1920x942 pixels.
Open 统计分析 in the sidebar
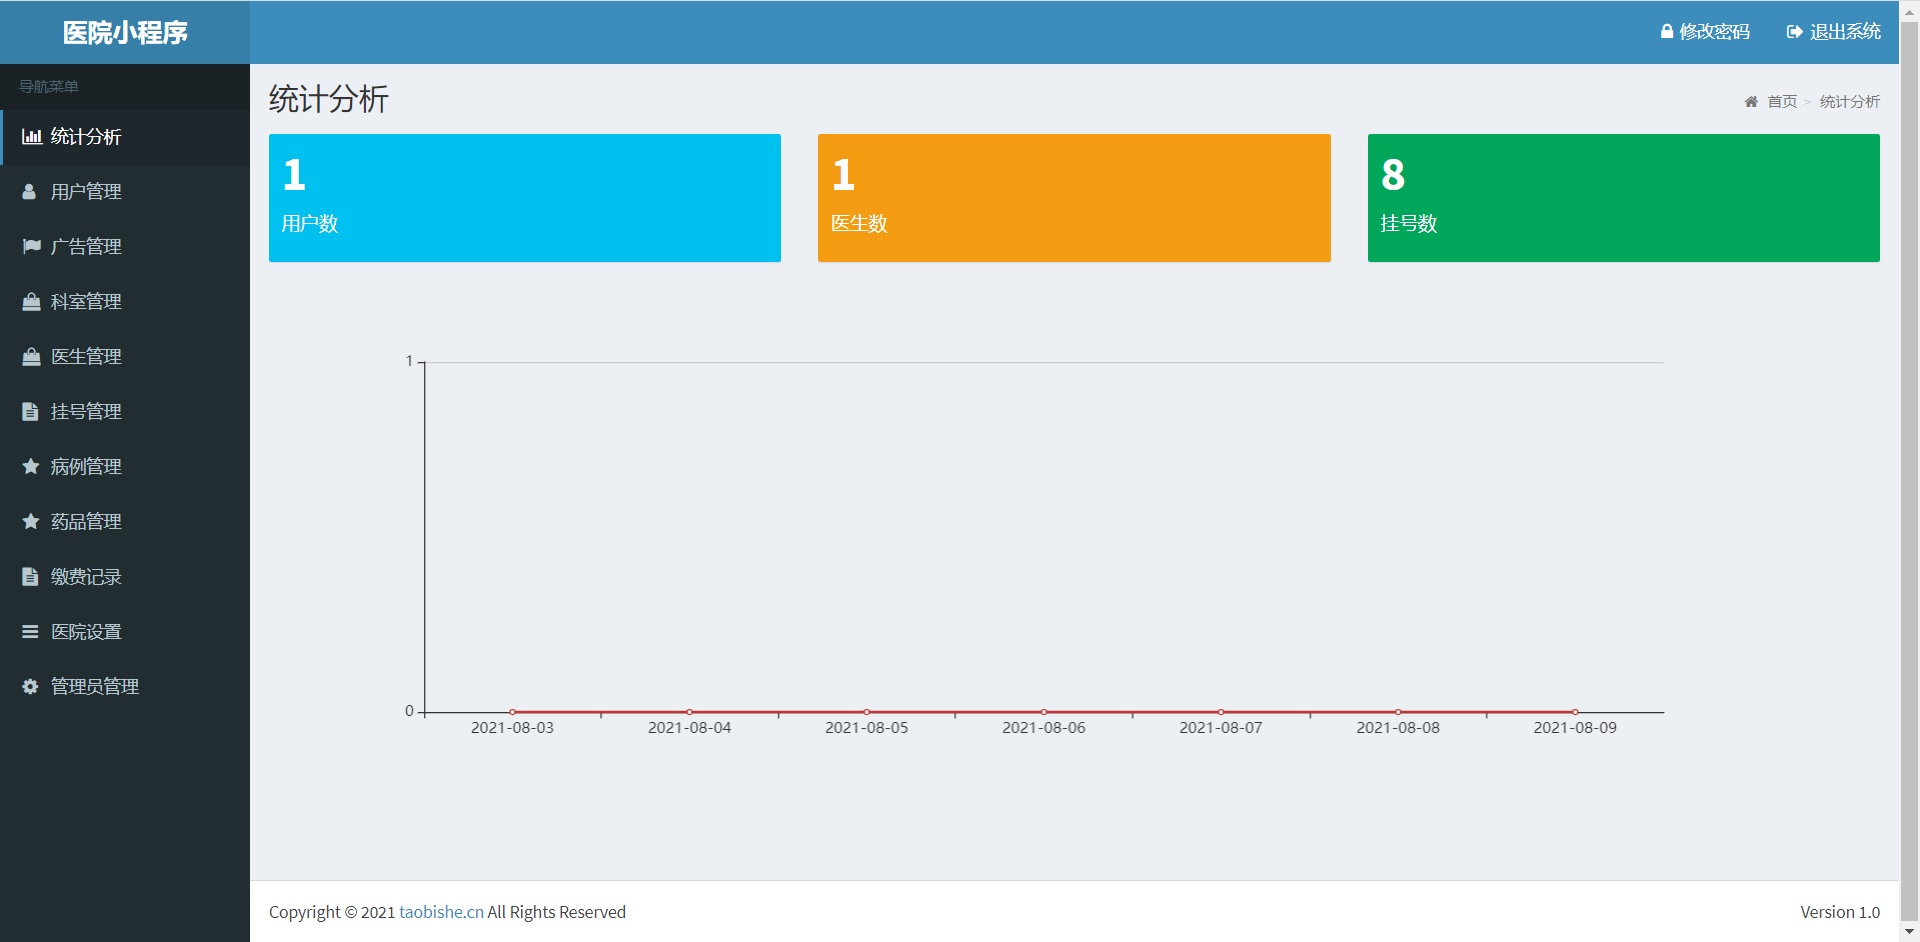[x=125, y=137]
